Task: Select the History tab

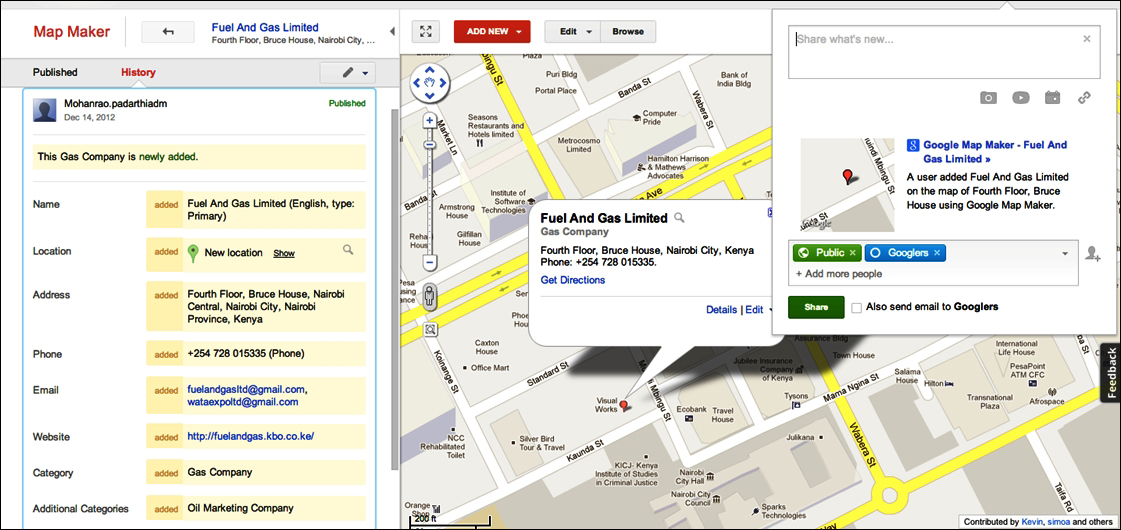Action: pyautogui.click(x=138, y=73)
